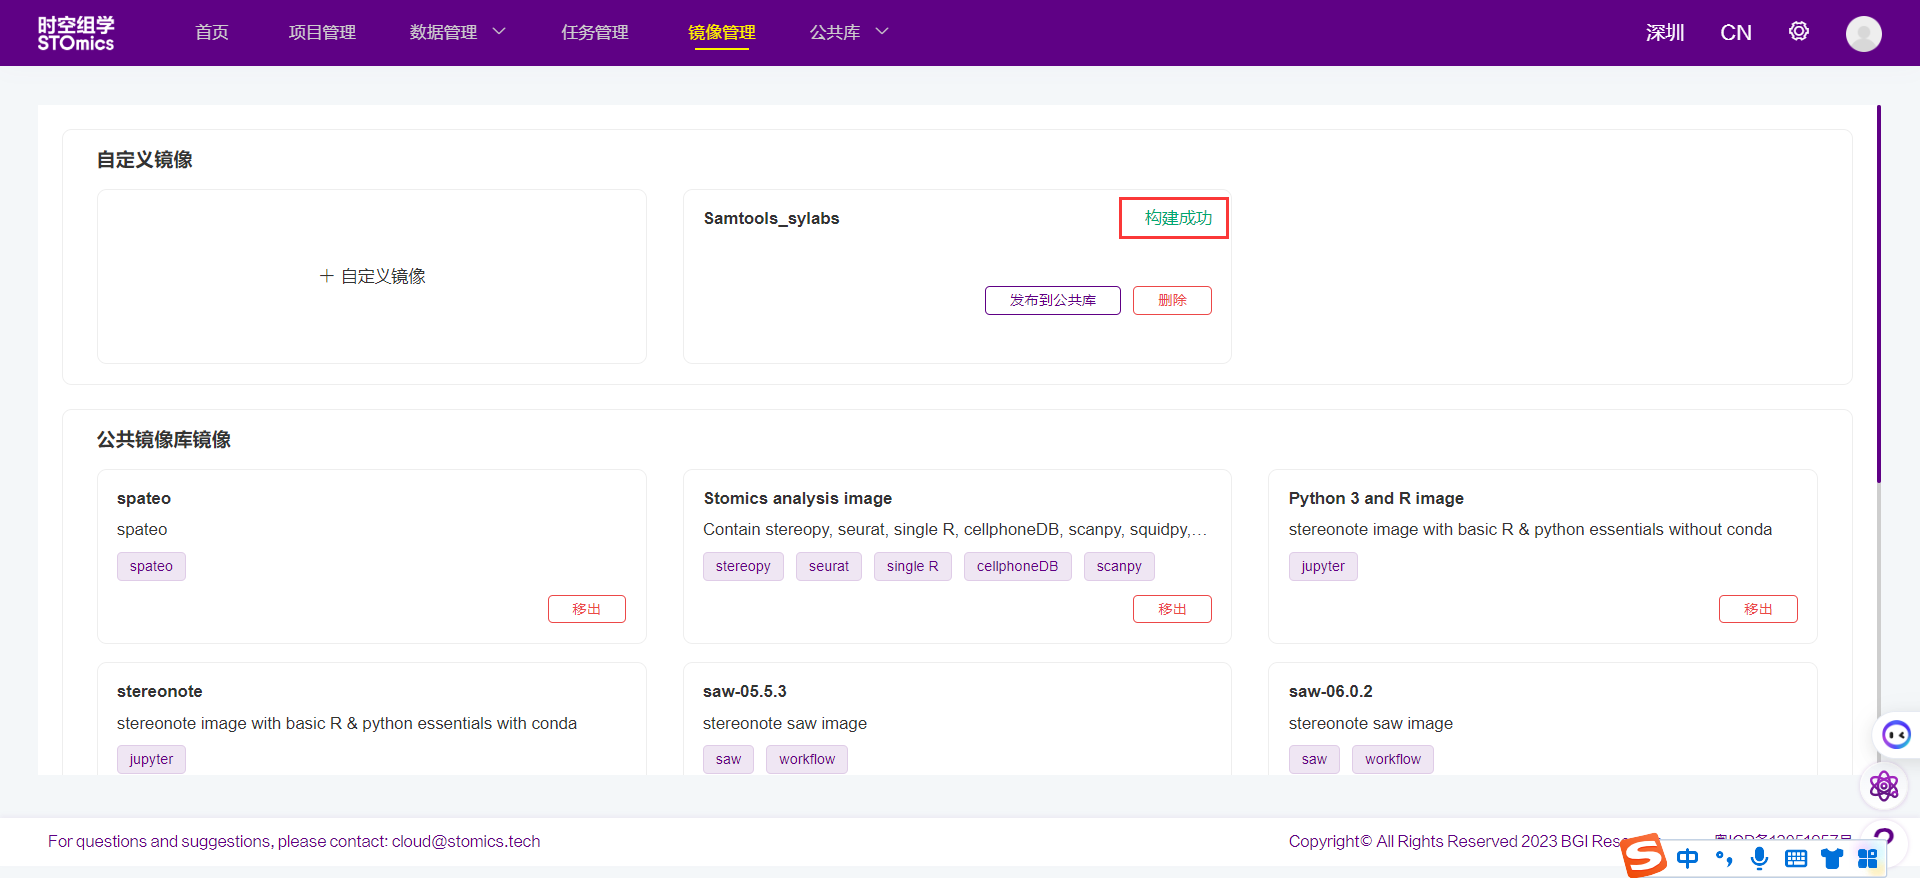Click the floating chatbot assistant icon

coord(1895,736)
